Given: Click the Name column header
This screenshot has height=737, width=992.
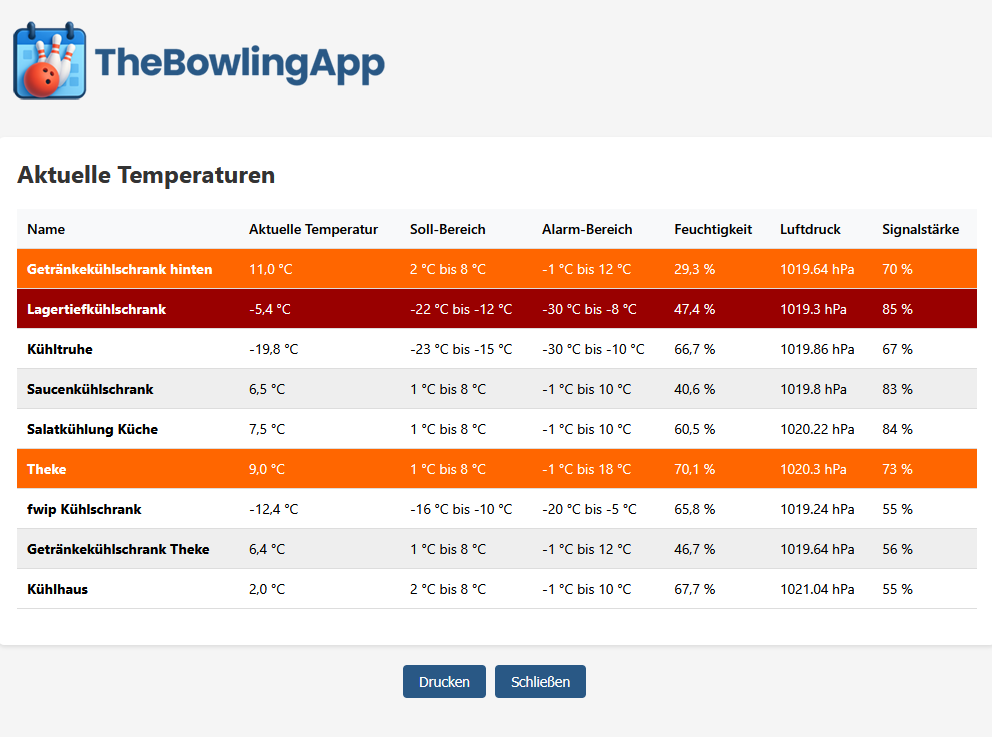Looking at the screenshot, I should pyautogui.click(x=46, y=229).
